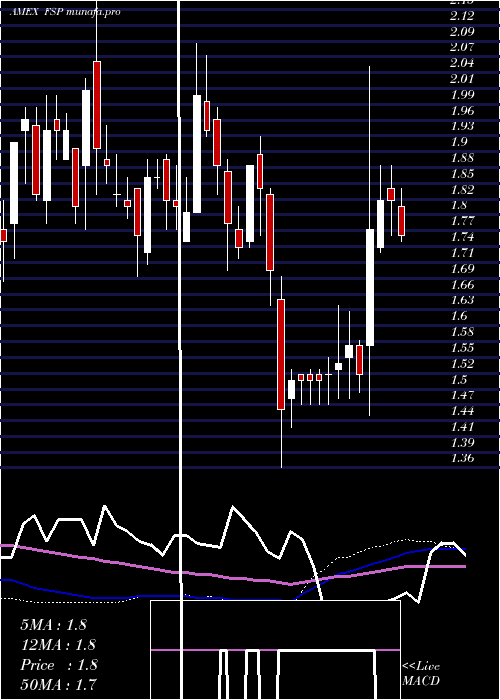Click the 1.99 price axis label
Screen dimensions: 500x700
click(x=462, y=95)
